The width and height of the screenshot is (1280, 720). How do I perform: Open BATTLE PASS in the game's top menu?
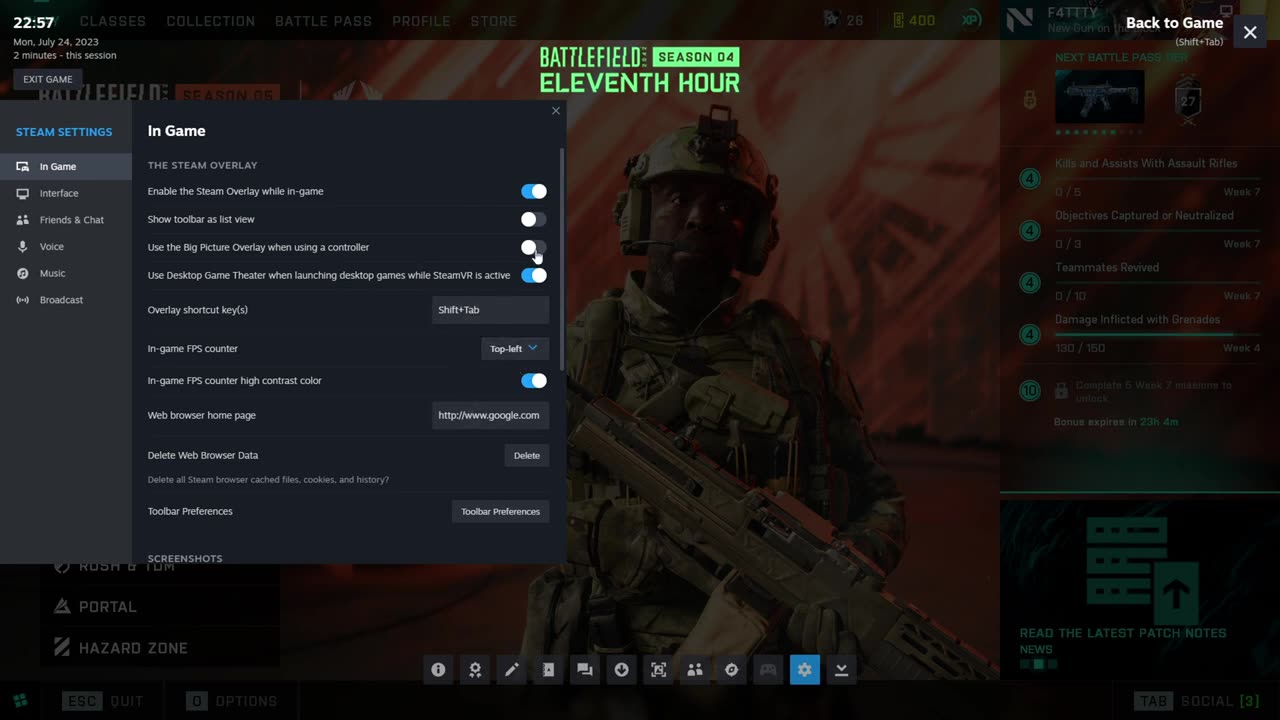(323, 21)
